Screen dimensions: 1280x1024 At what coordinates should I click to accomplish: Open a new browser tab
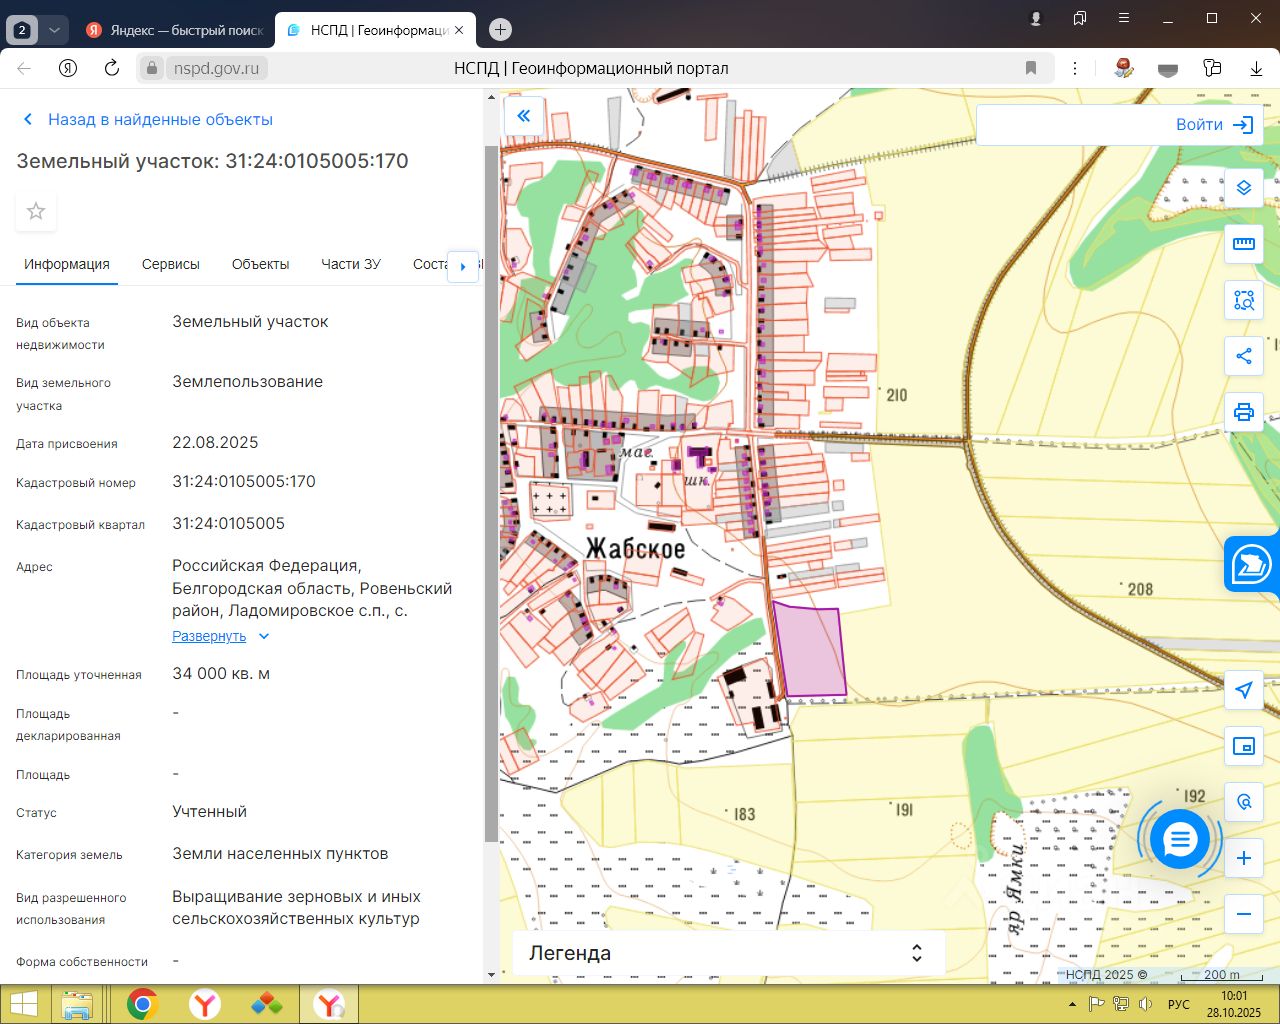click(x=500, y=30)
